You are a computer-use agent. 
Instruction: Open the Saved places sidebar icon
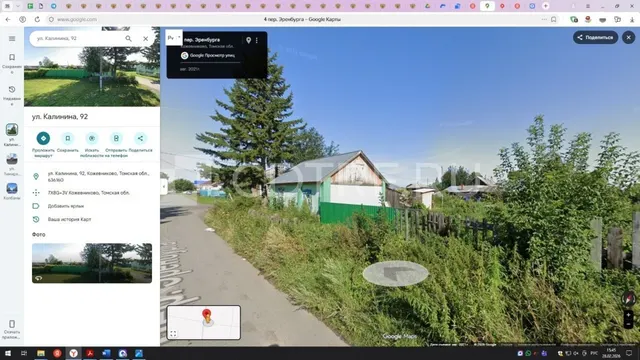pos(12,63)
